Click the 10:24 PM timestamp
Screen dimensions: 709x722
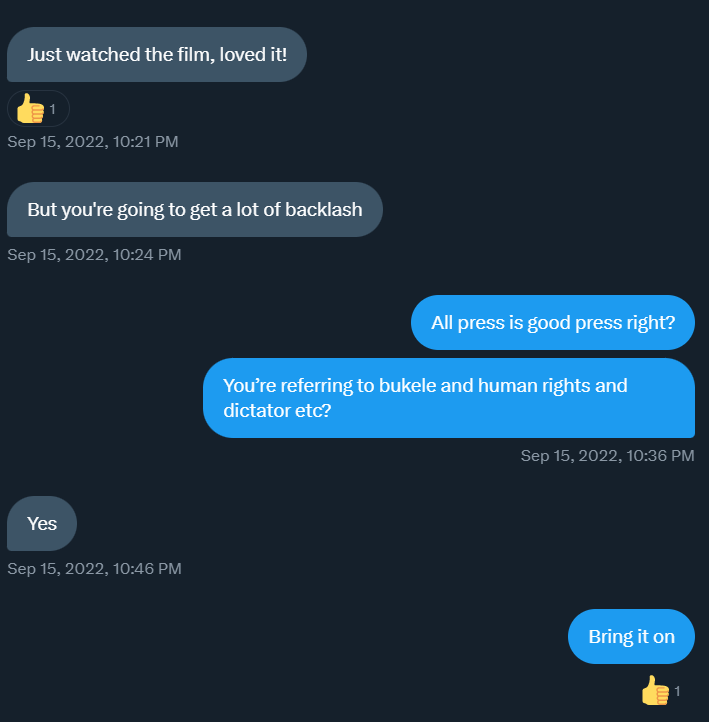coord(94,254)
